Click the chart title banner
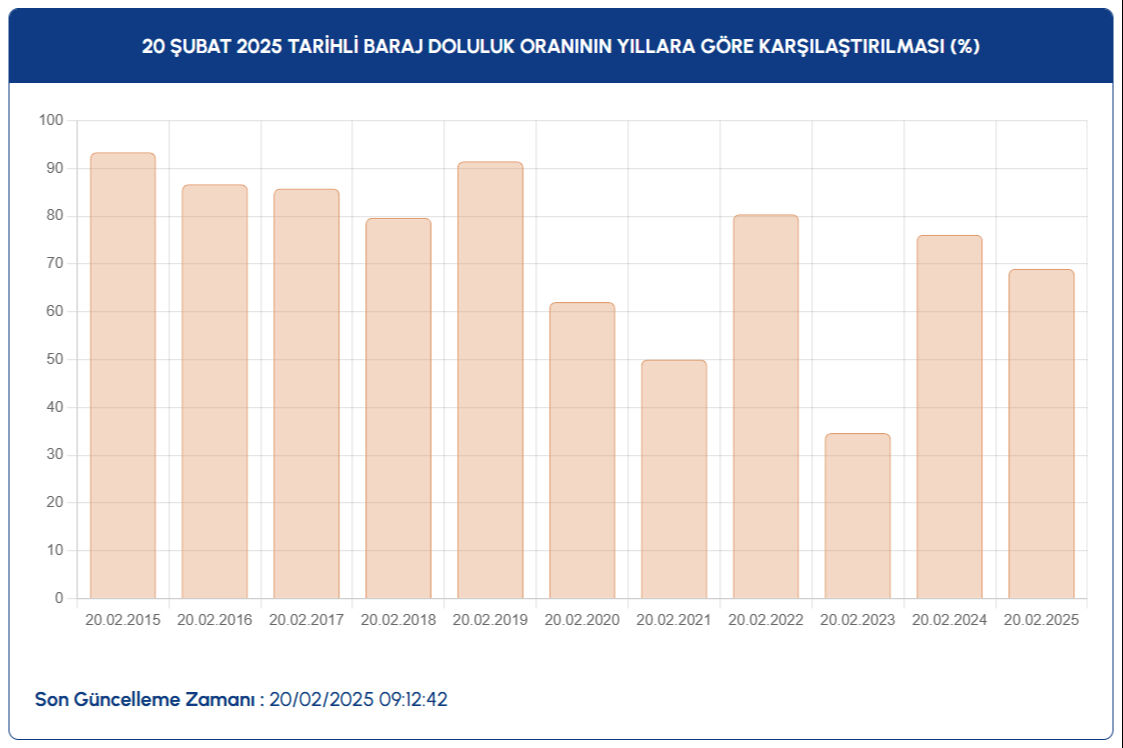The height and width of the screenshot is (748, 1123). click(561, 44)
